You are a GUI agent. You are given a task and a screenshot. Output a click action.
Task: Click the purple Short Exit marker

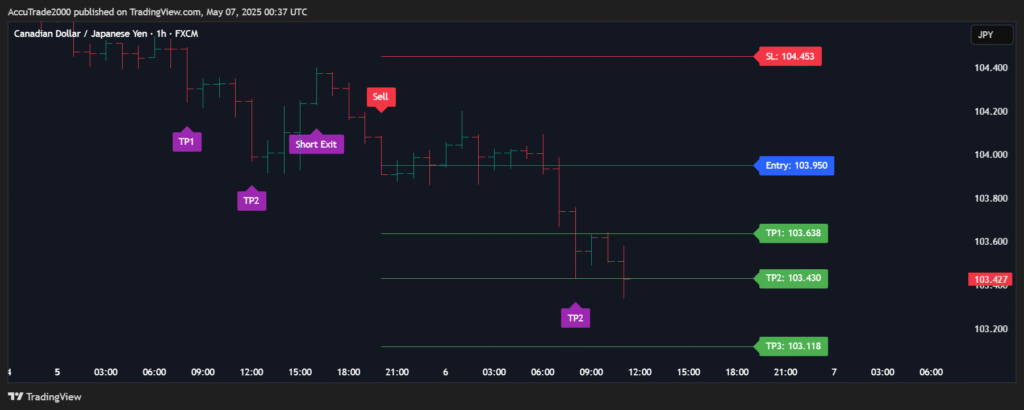(x=316, y=144)
